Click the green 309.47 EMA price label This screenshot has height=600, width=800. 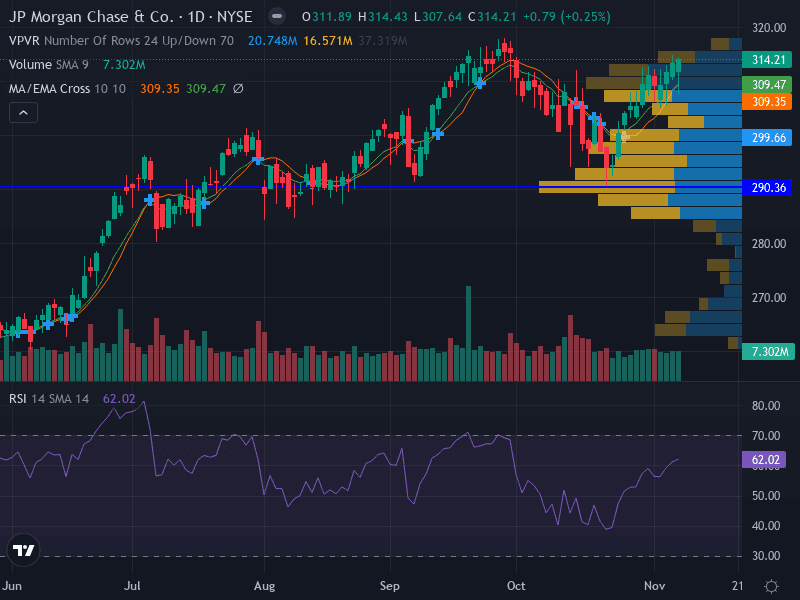(767, 84)
